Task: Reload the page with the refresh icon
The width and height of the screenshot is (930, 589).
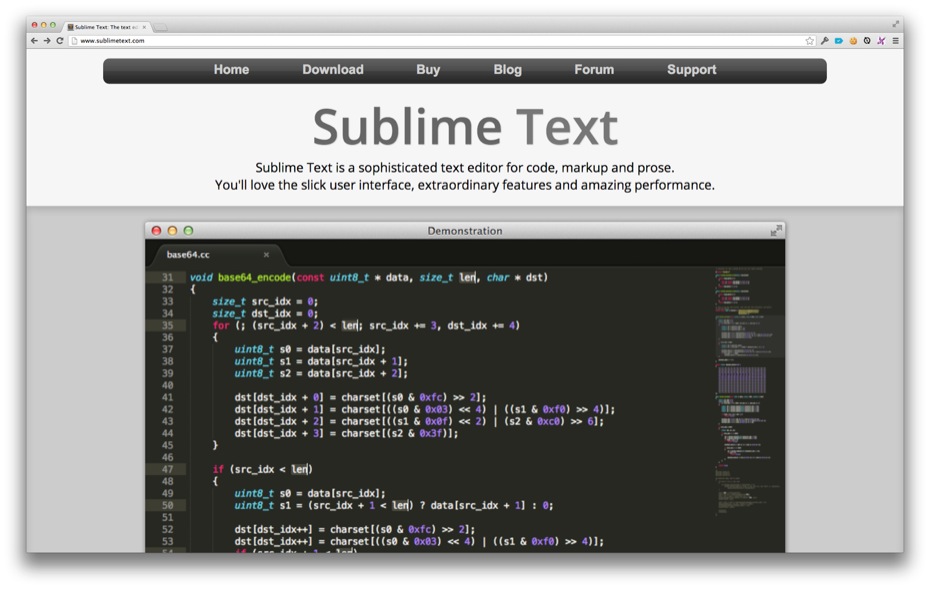Action: click(x=60, y=41)
